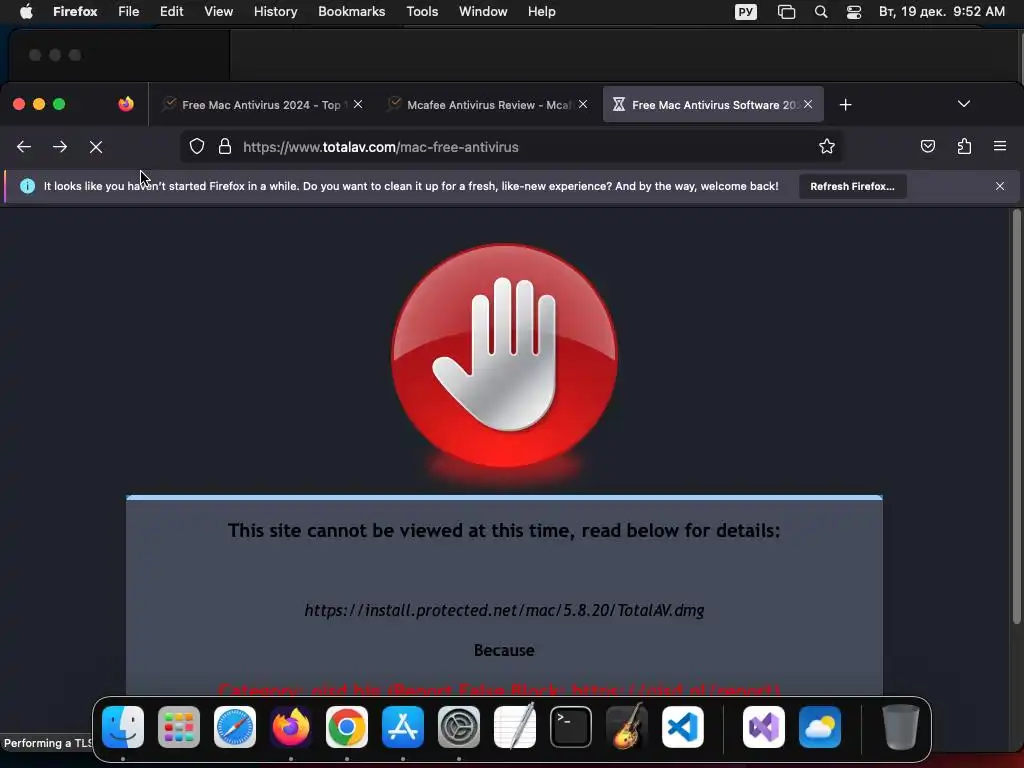Image resolution: width=1024 pixels, height=768 pixels.
Task: Open the Tools menu
Action: [x=422, y=12]
